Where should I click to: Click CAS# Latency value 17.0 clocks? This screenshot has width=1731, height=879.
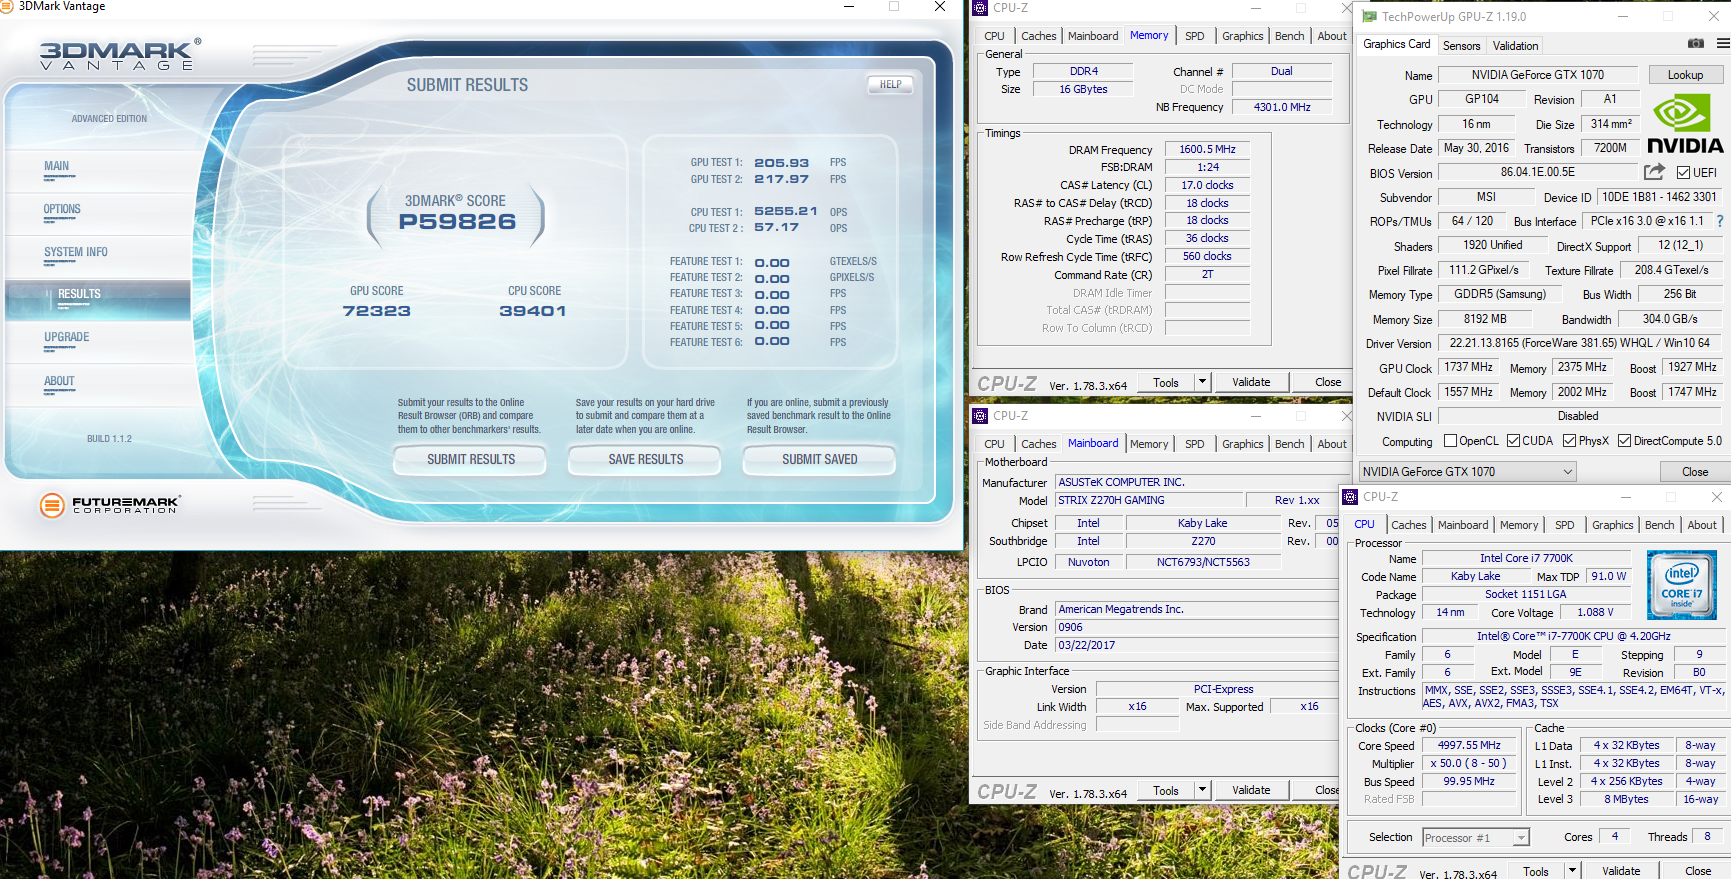tap(1207, 185)
